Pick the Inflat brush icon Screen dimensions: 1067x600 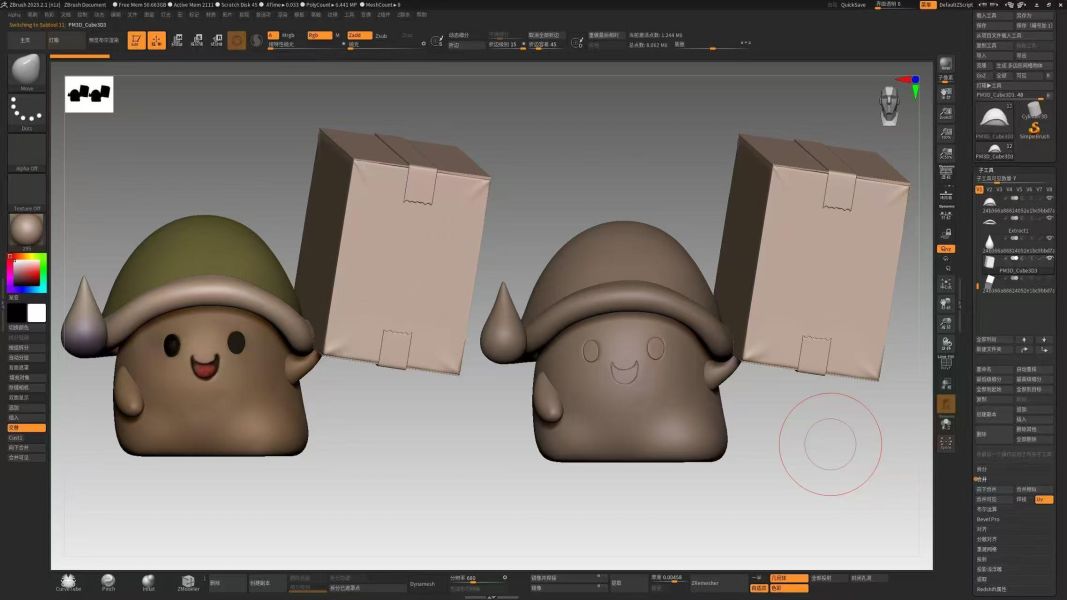(148, 582)
